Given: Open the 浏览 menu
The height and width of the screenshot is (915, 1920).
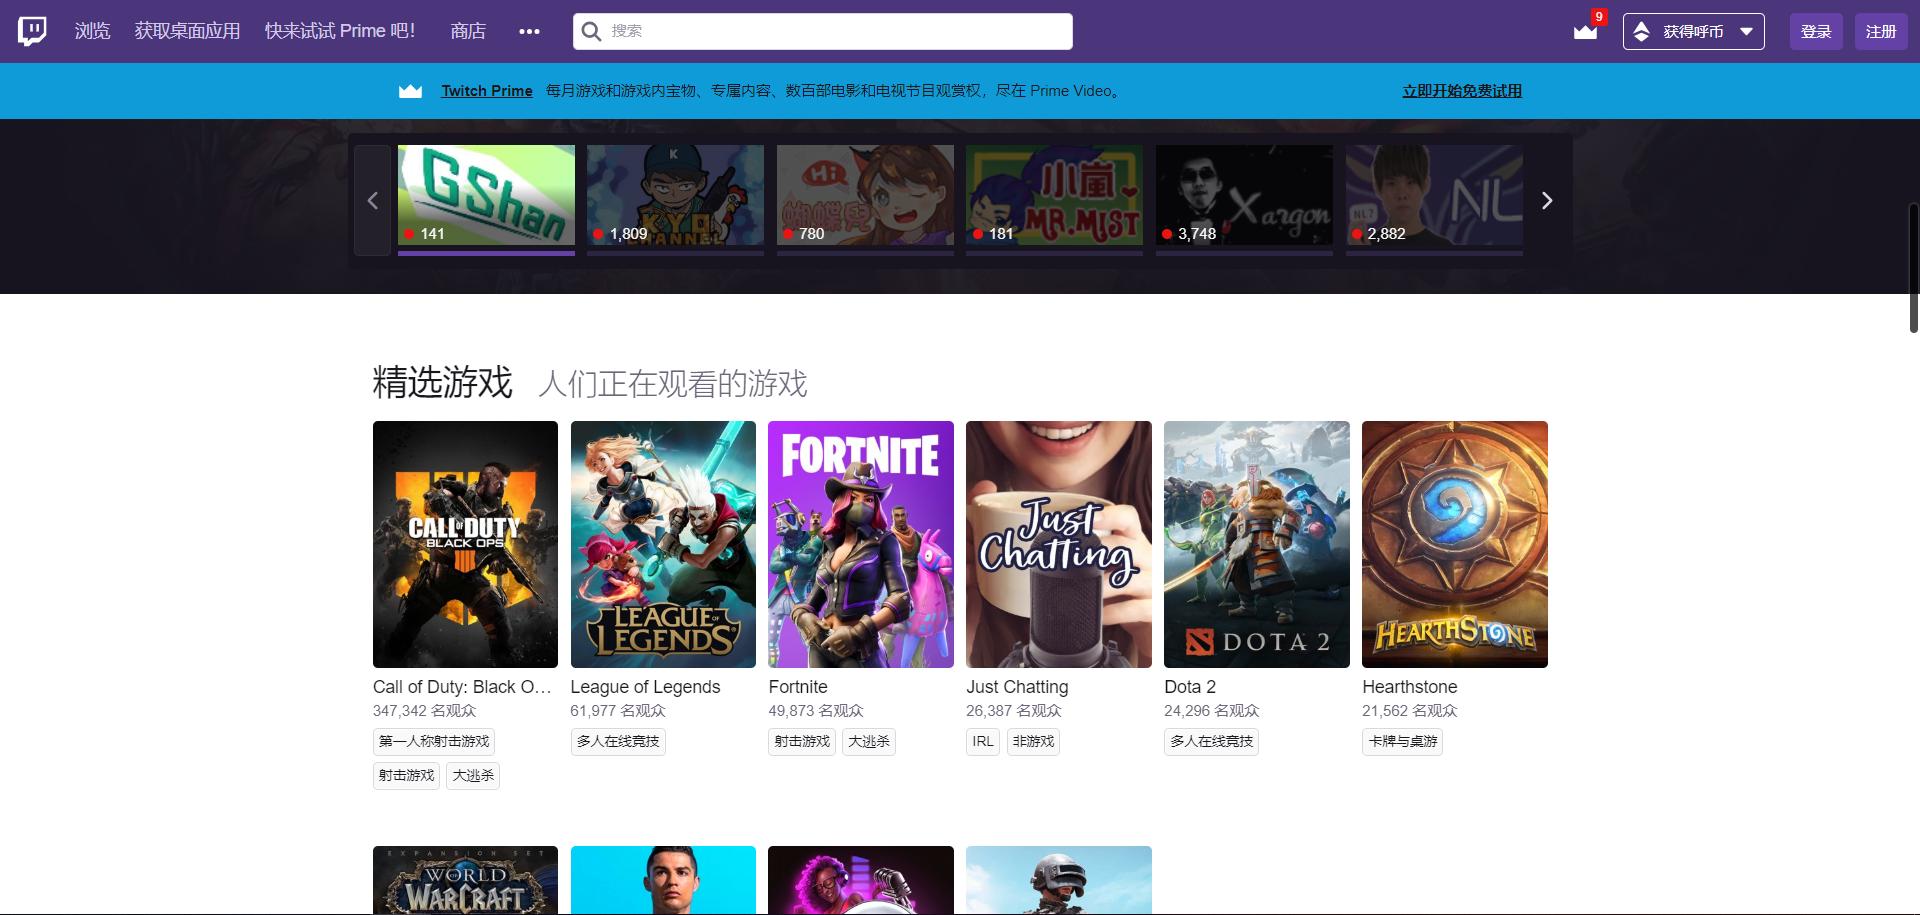Looking at the screenshot, I should coord(92,30).
